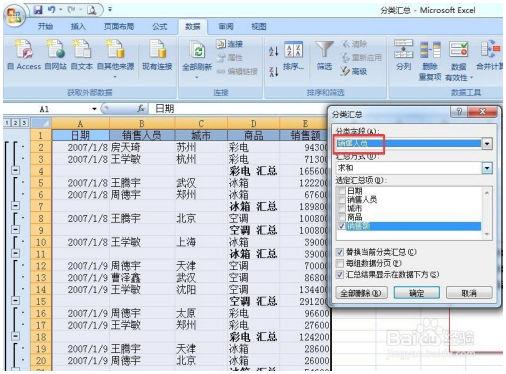Show outline level 1
The image size is (506, 374).
[x=7, y=123]
